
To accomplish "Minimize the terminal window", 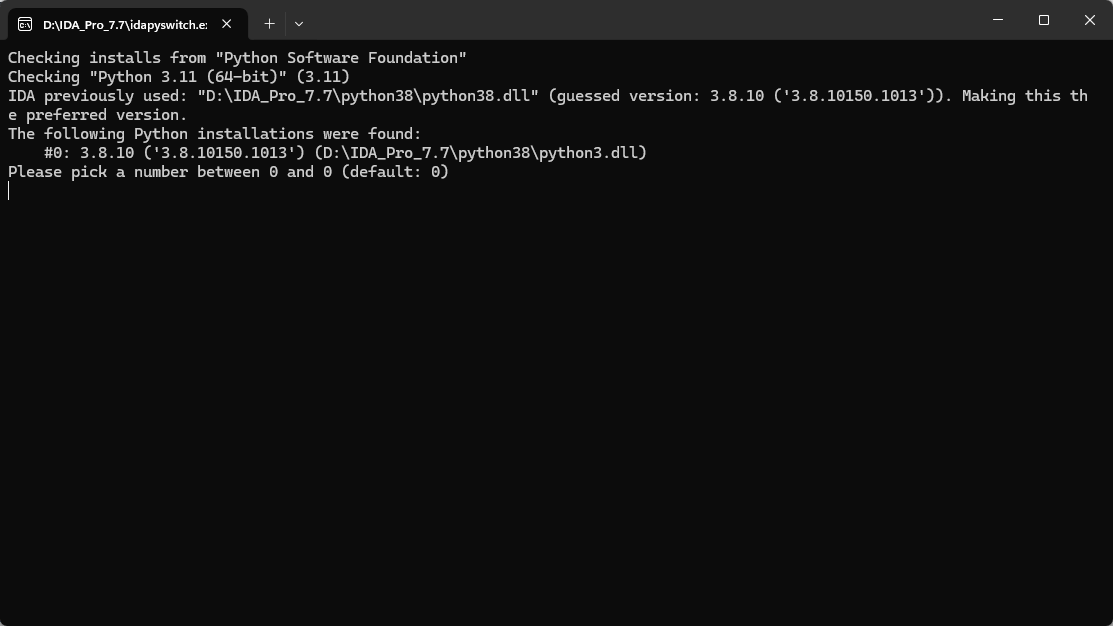I will [998, 20].
